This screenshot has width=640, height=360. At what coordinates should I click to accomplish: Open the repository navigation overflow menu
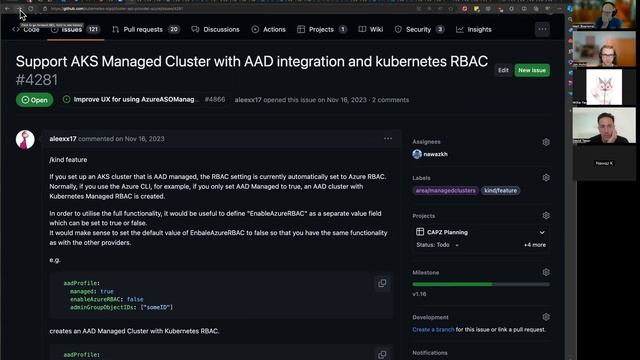pyautogui.click(x=542, y=29)
